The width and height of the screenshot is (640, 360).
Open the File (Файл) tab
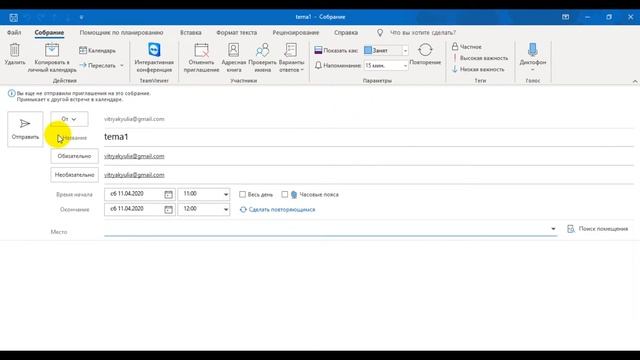[x=14, y=33]
